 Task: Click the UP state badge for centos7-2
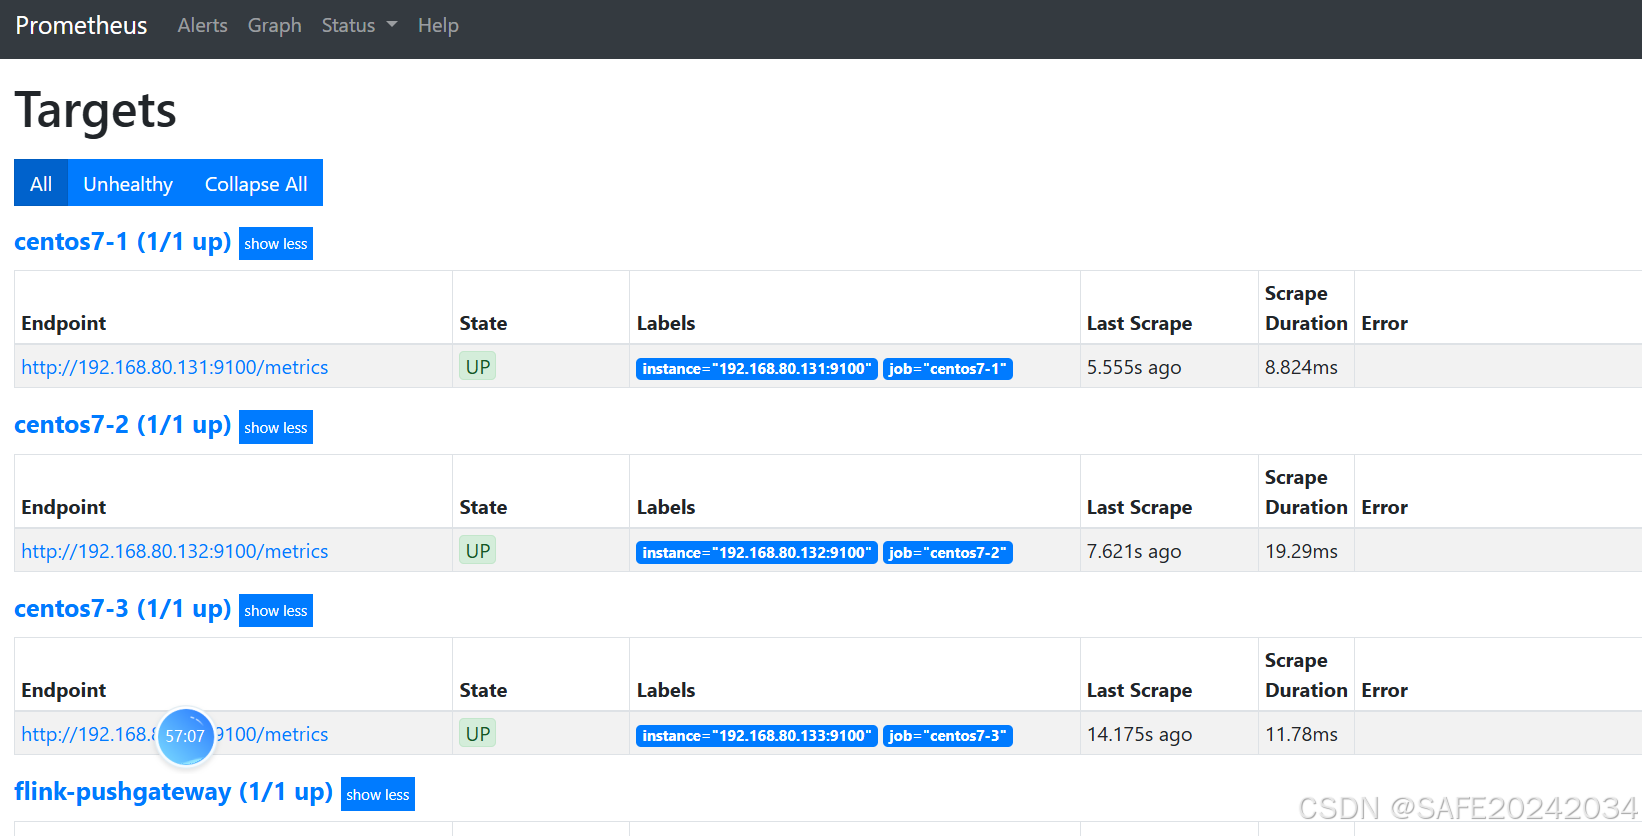click(x=478, y=550)
